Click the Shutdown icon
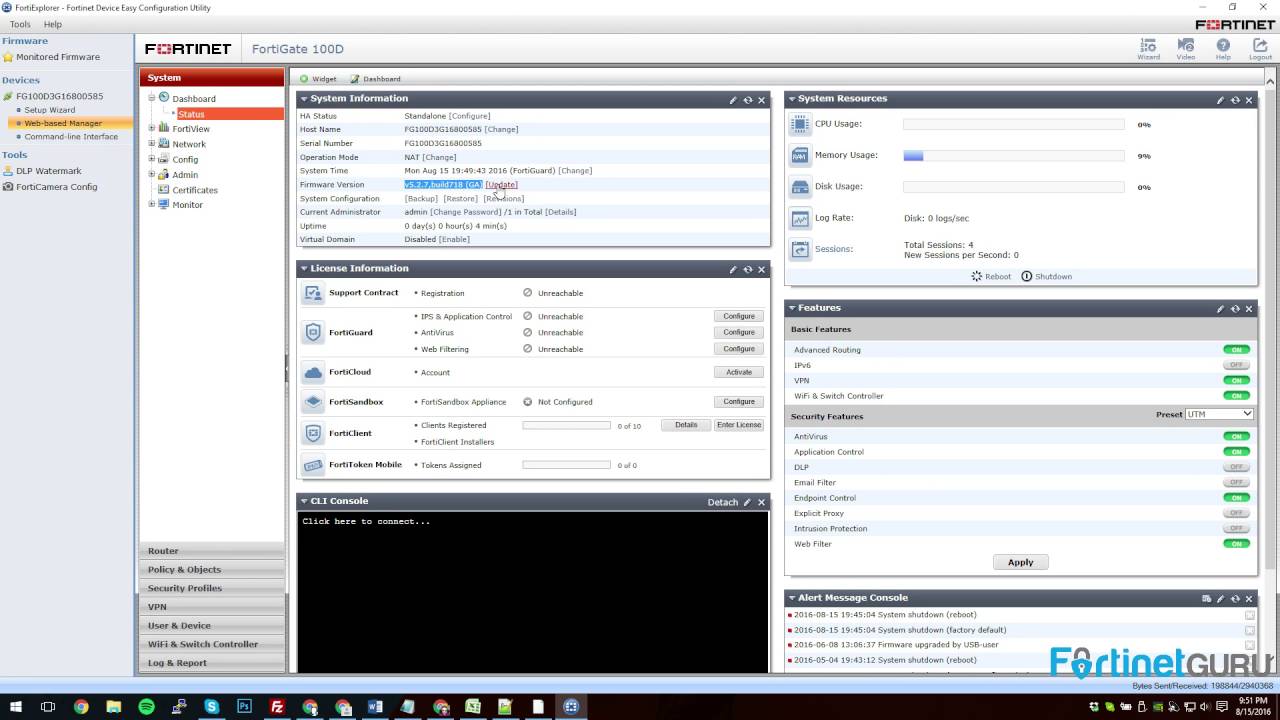This screenshot has height=720, width=1280. click(x=1027, y=276)
